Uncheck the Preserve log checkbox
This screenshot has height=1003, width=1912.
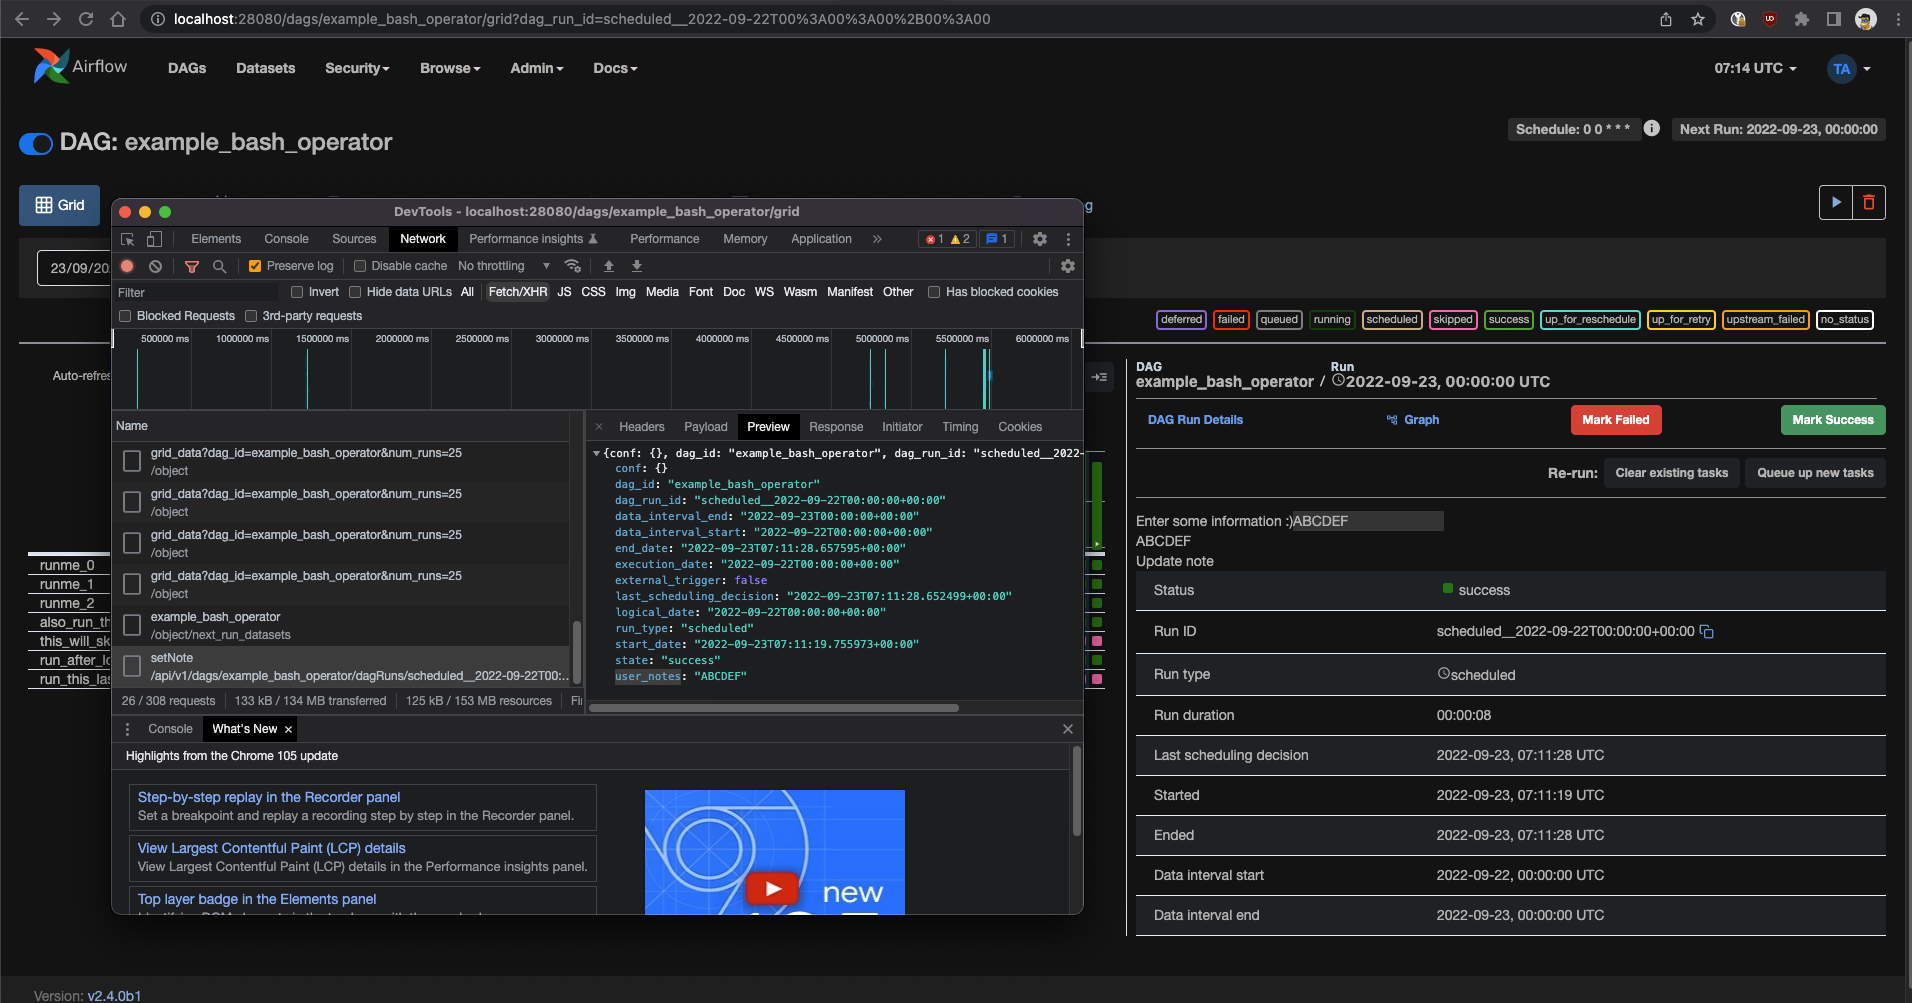[x=255, y=266]
